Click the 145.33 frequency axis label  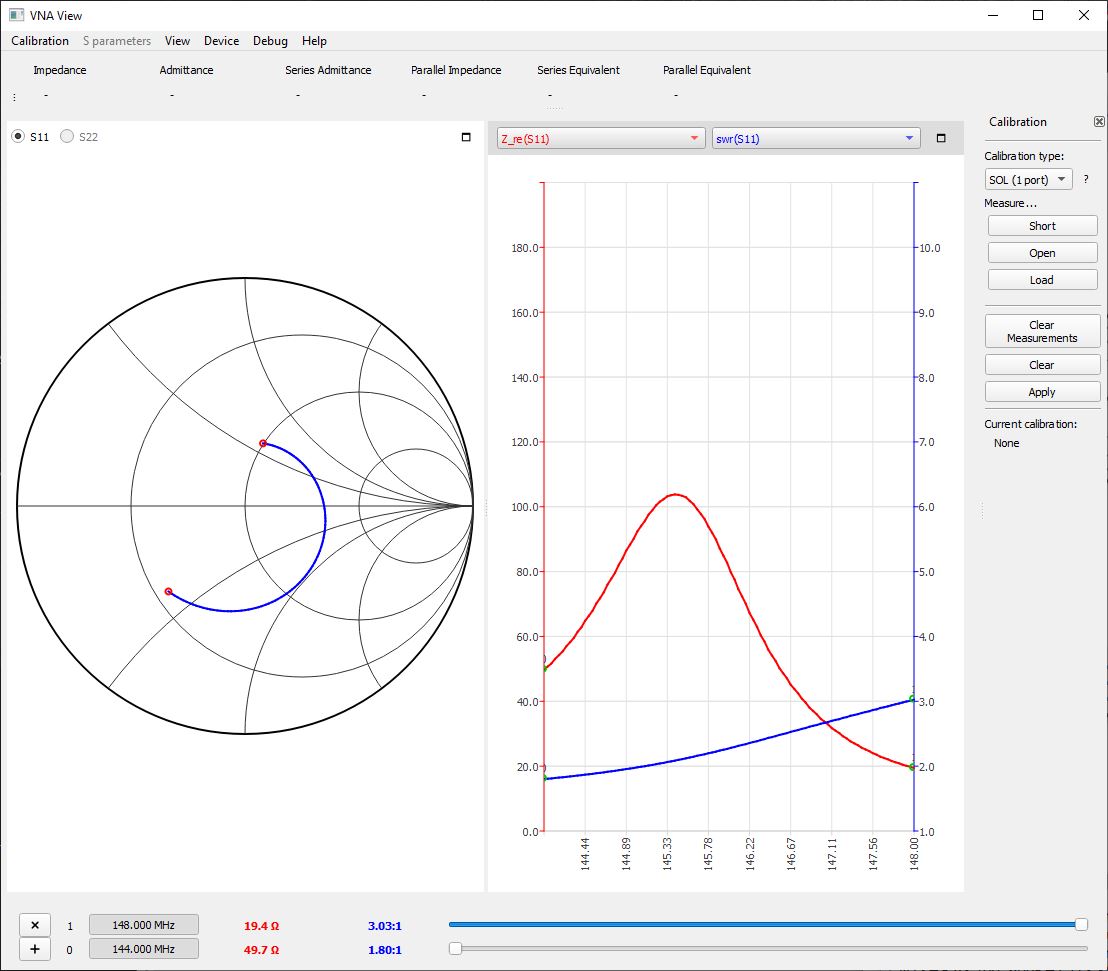[666, 854]
